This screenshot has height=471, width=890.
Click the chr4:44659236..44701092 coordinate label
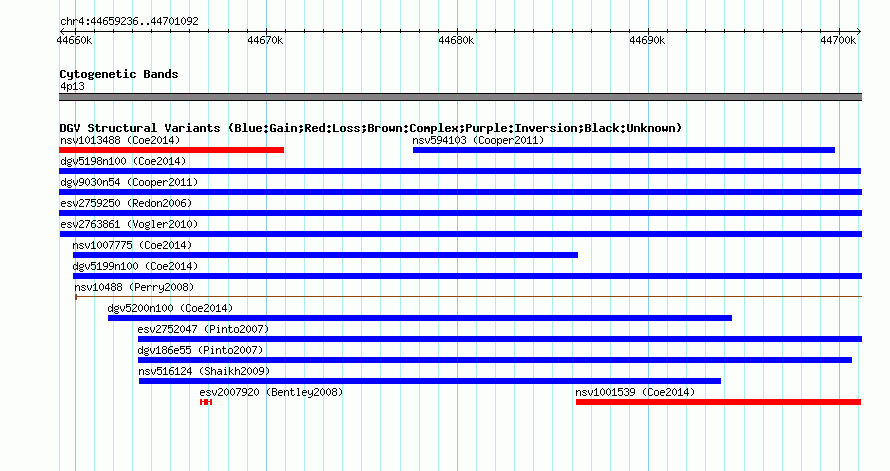[129, 22]
